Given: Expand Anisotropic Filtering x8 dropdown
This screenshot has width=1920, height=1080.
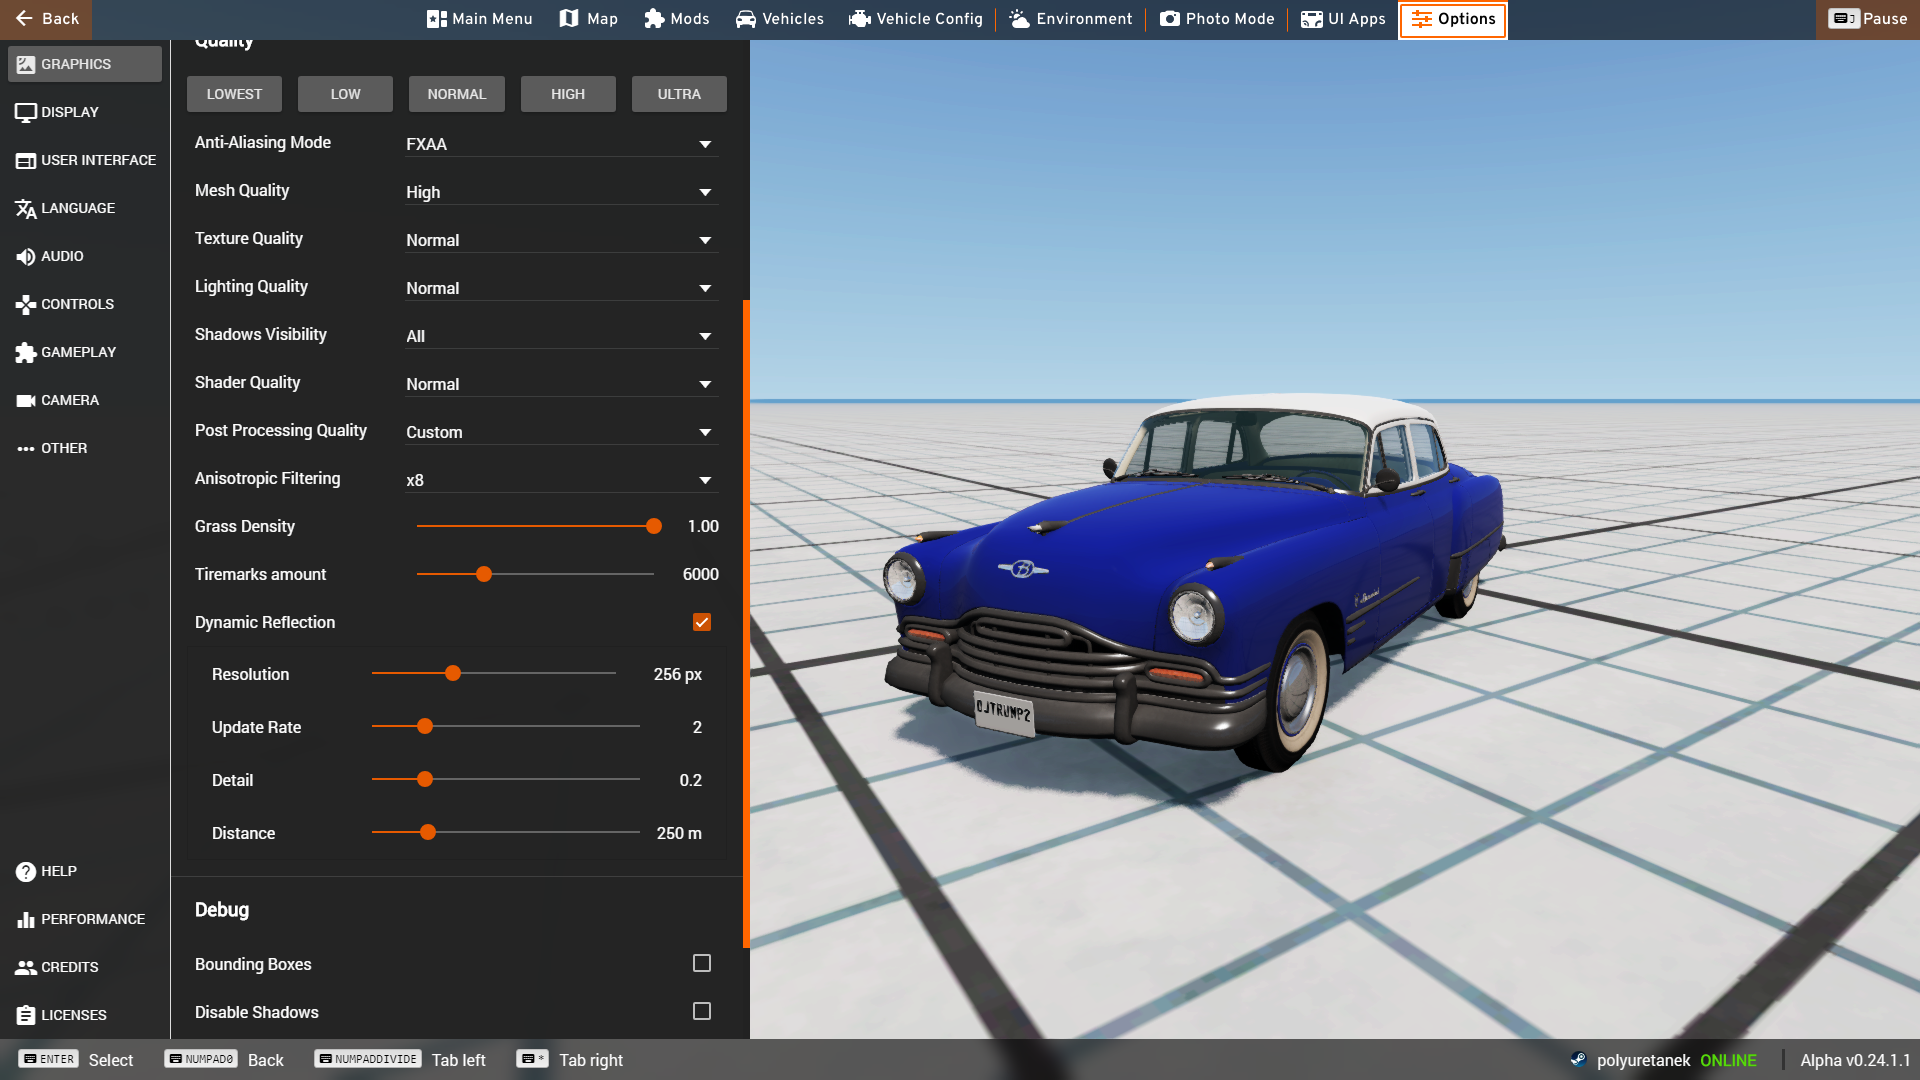Looking at the screenshot, I should click(560, 480).
